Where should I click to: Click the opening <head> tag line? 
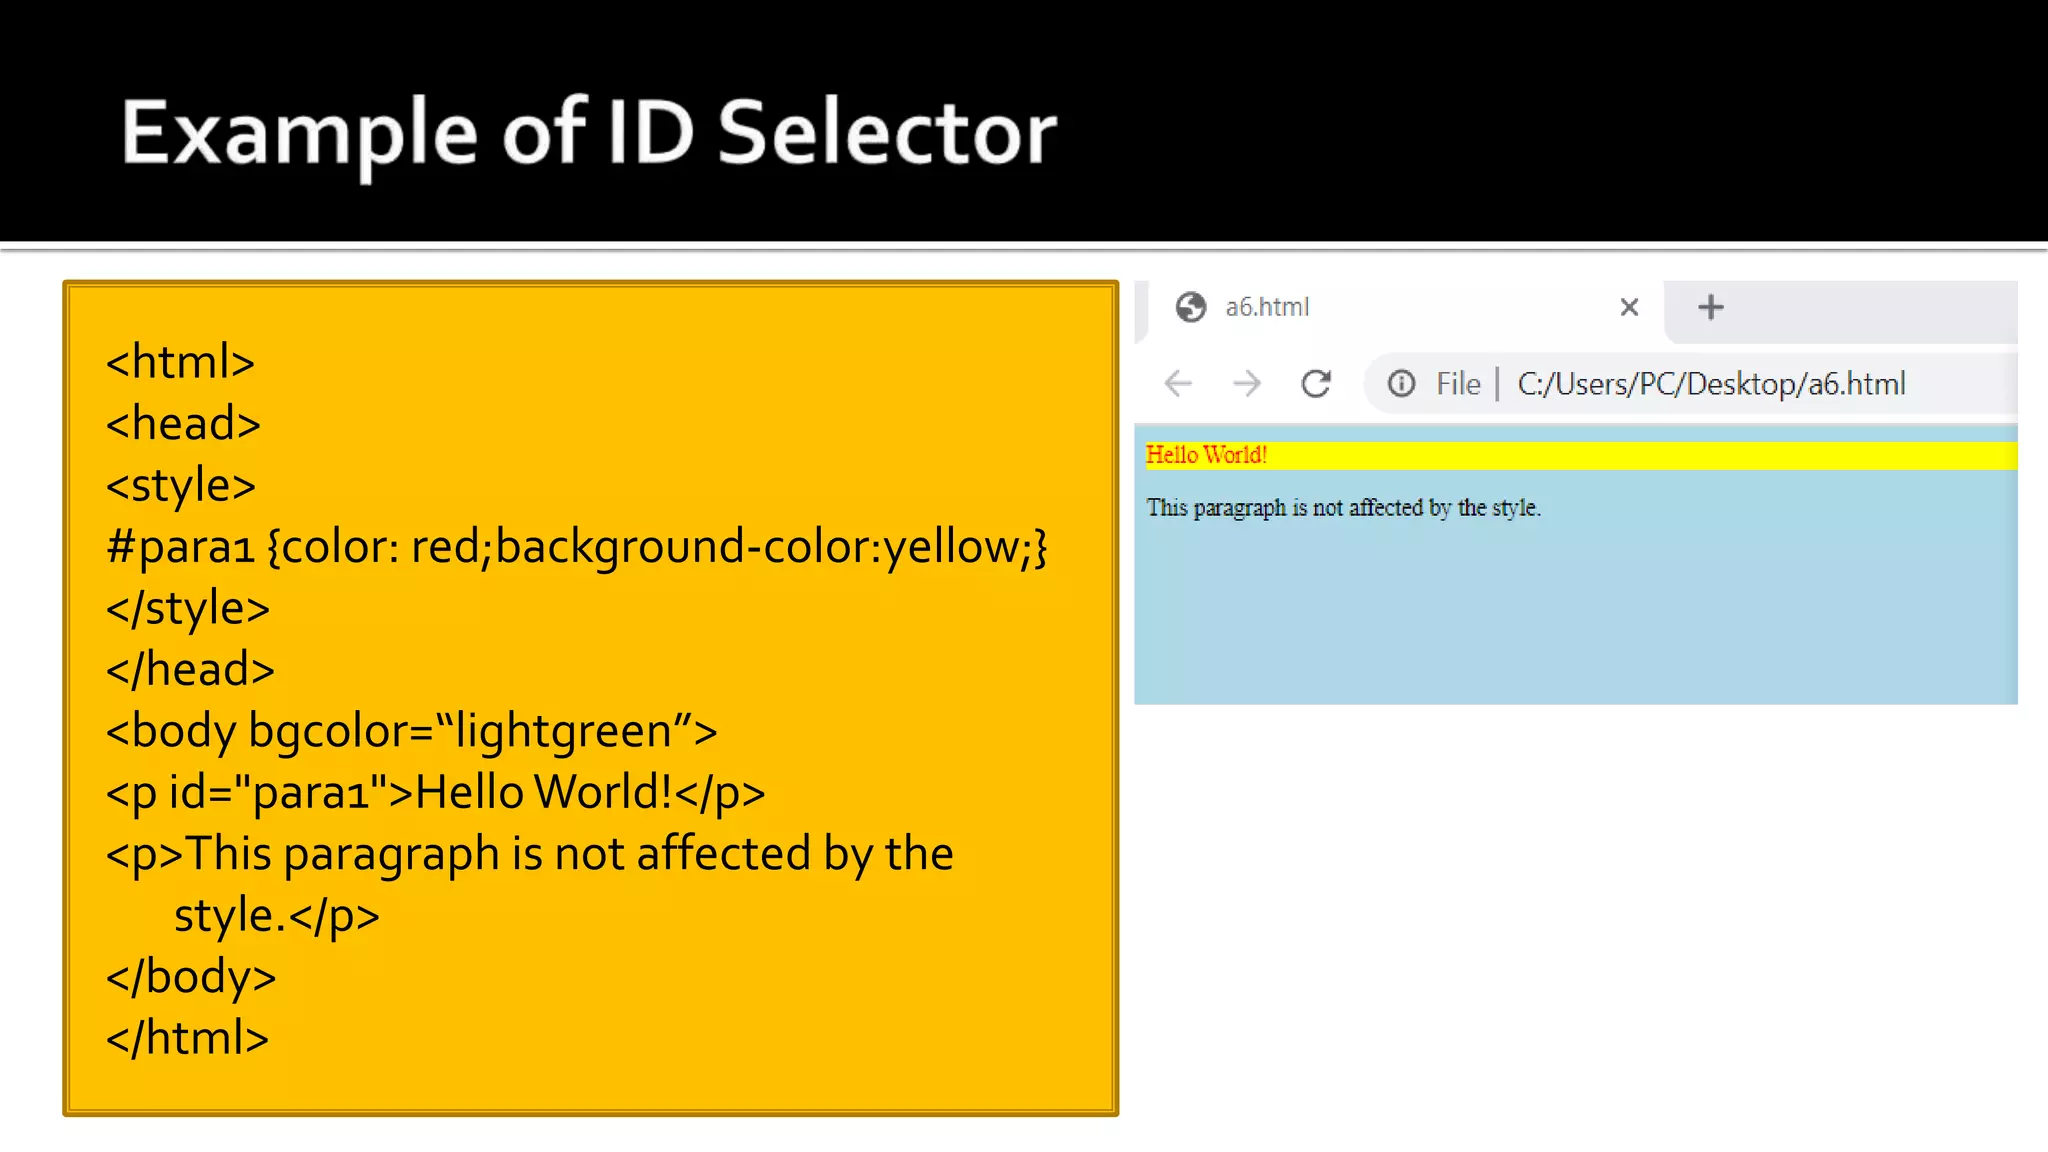click(184, 424)
